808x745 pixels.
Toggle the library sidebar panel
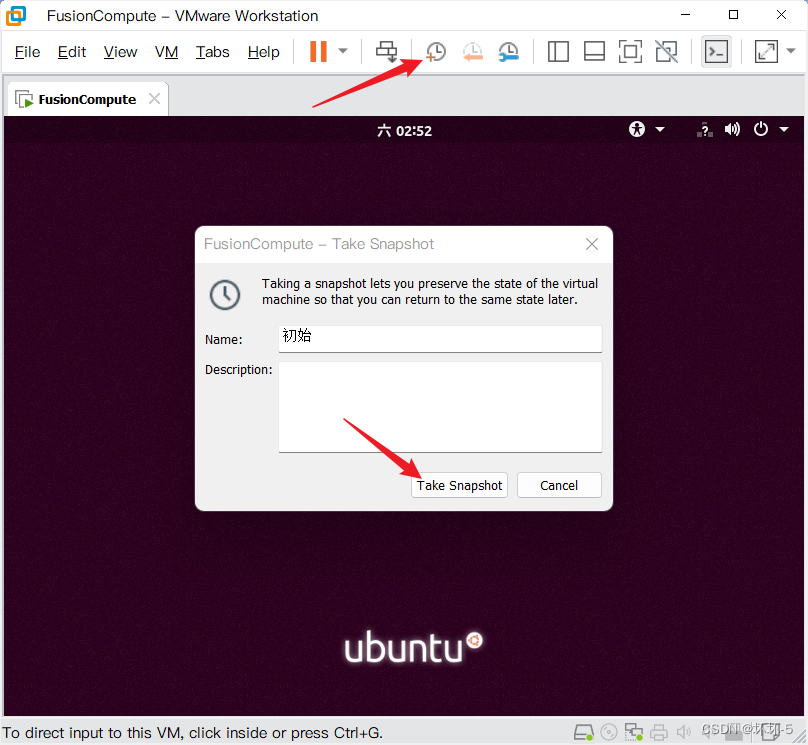pyautogui.click(x=558, y=52)
